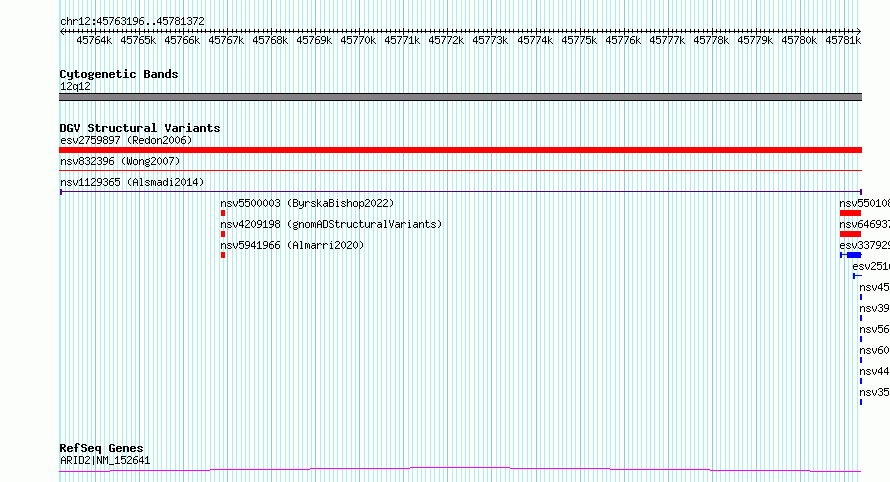Screen dimensions: 890x482
Task: Open the nsv5500003 (ByrskaBishop2022) variant label
Action: [x=307, y=203]
